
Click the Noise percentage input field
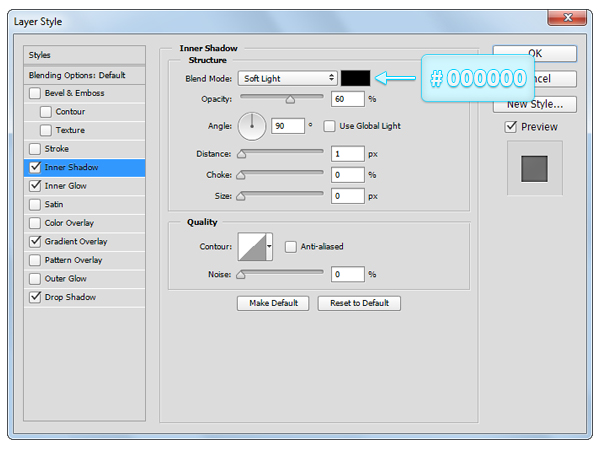pos(348,274)
